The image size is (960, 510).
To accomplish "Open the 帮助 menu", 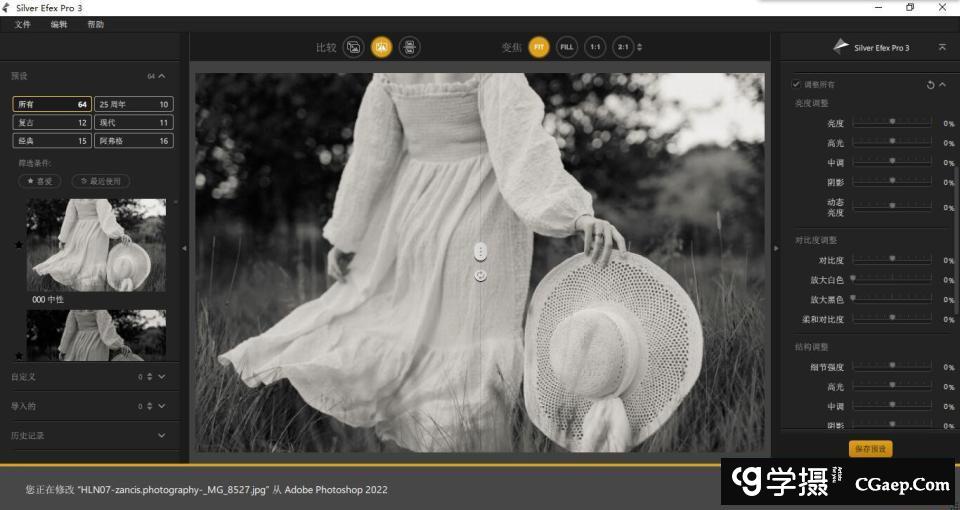I will [95, 24].
